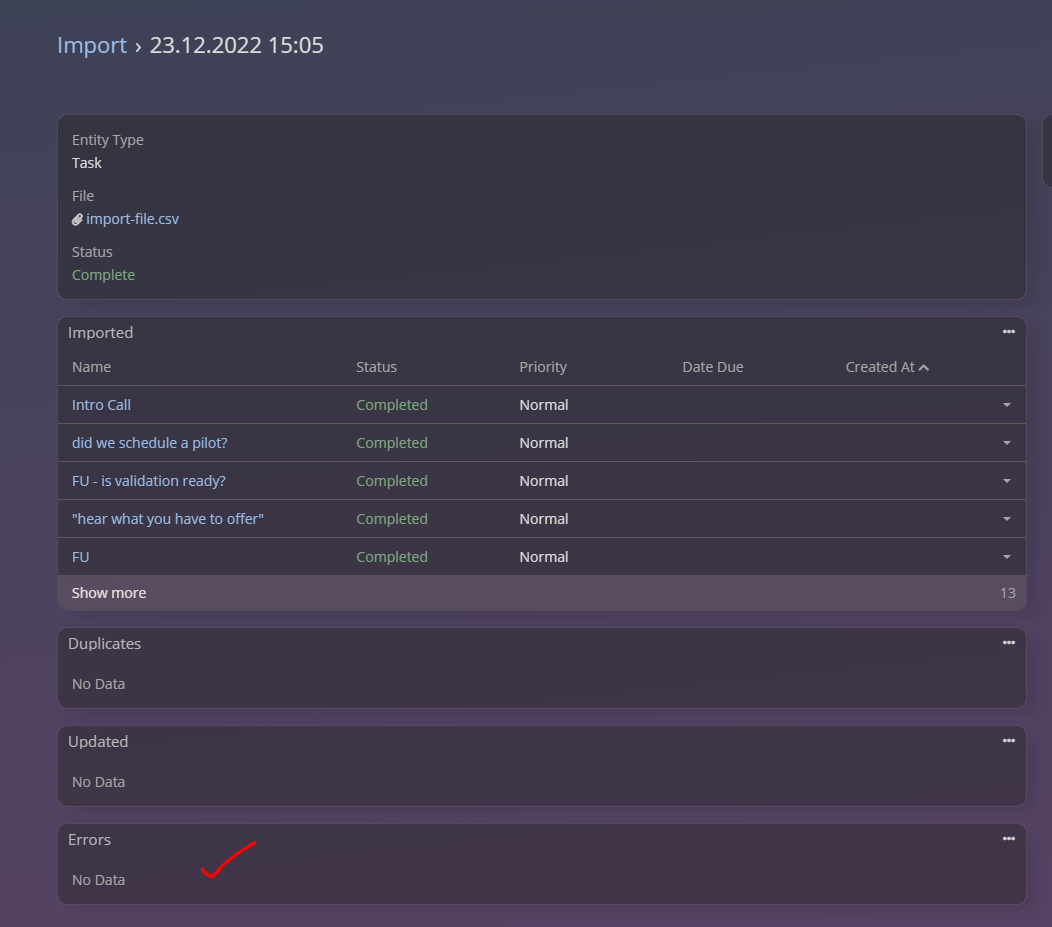Open the FU task link
The width and height of the screenshot is (1052, 927).
(81, 557)
